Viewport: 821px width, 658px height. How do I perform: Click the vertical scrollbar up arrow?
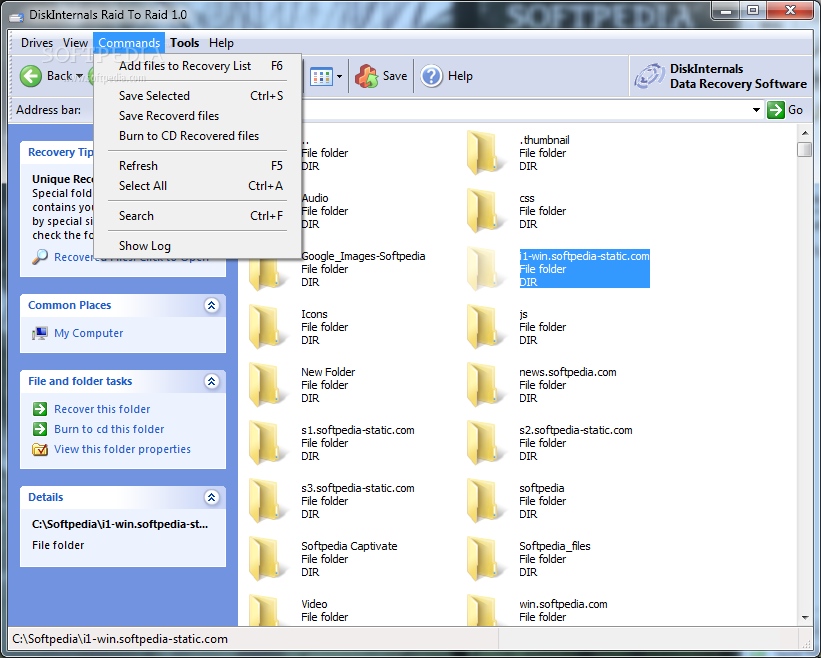(805, 133)
